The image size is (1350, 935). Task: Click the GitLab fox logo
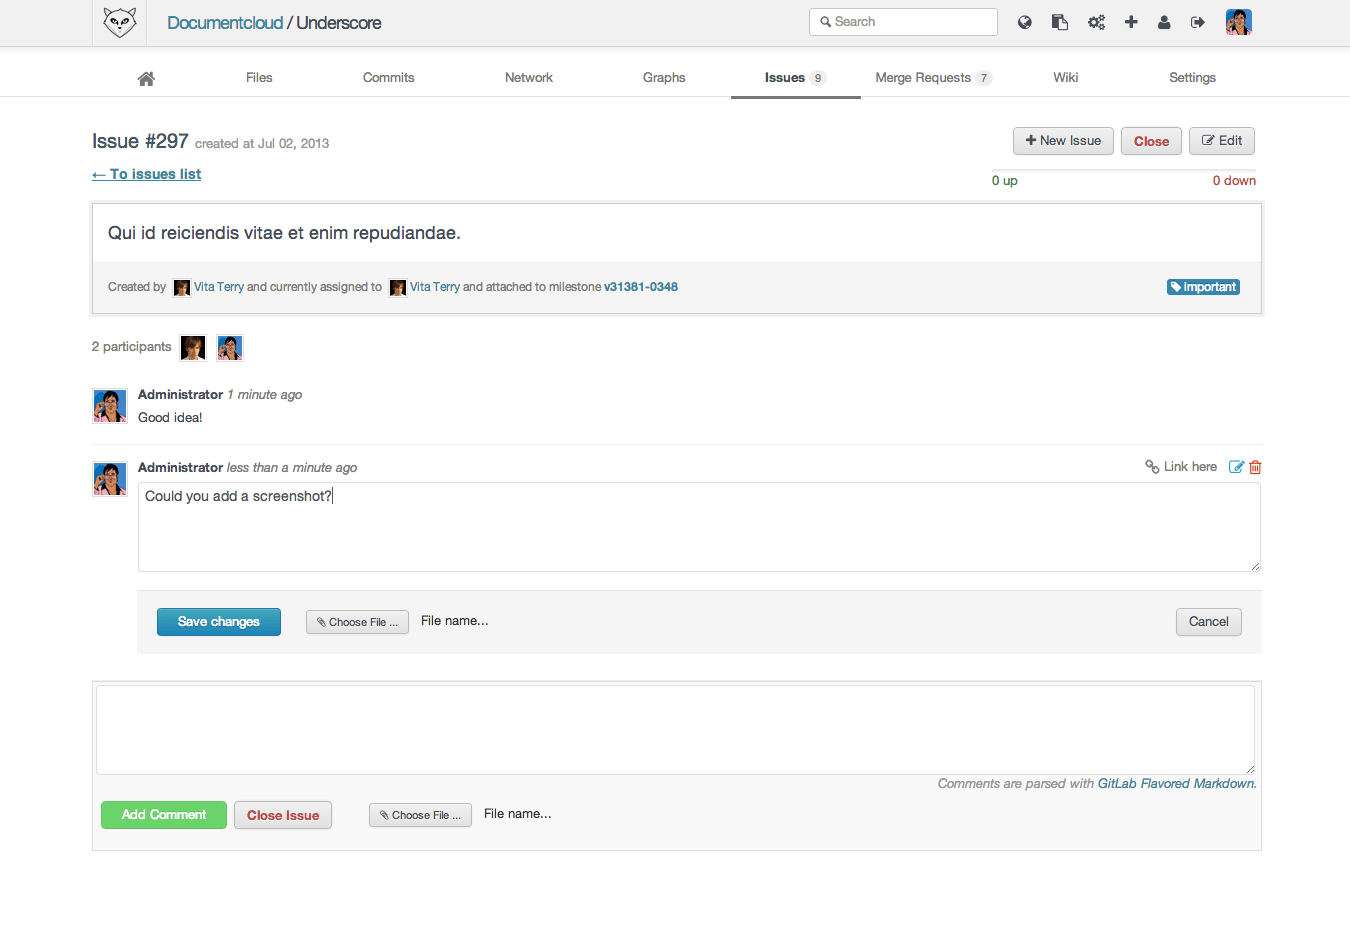tap(120, 22)
